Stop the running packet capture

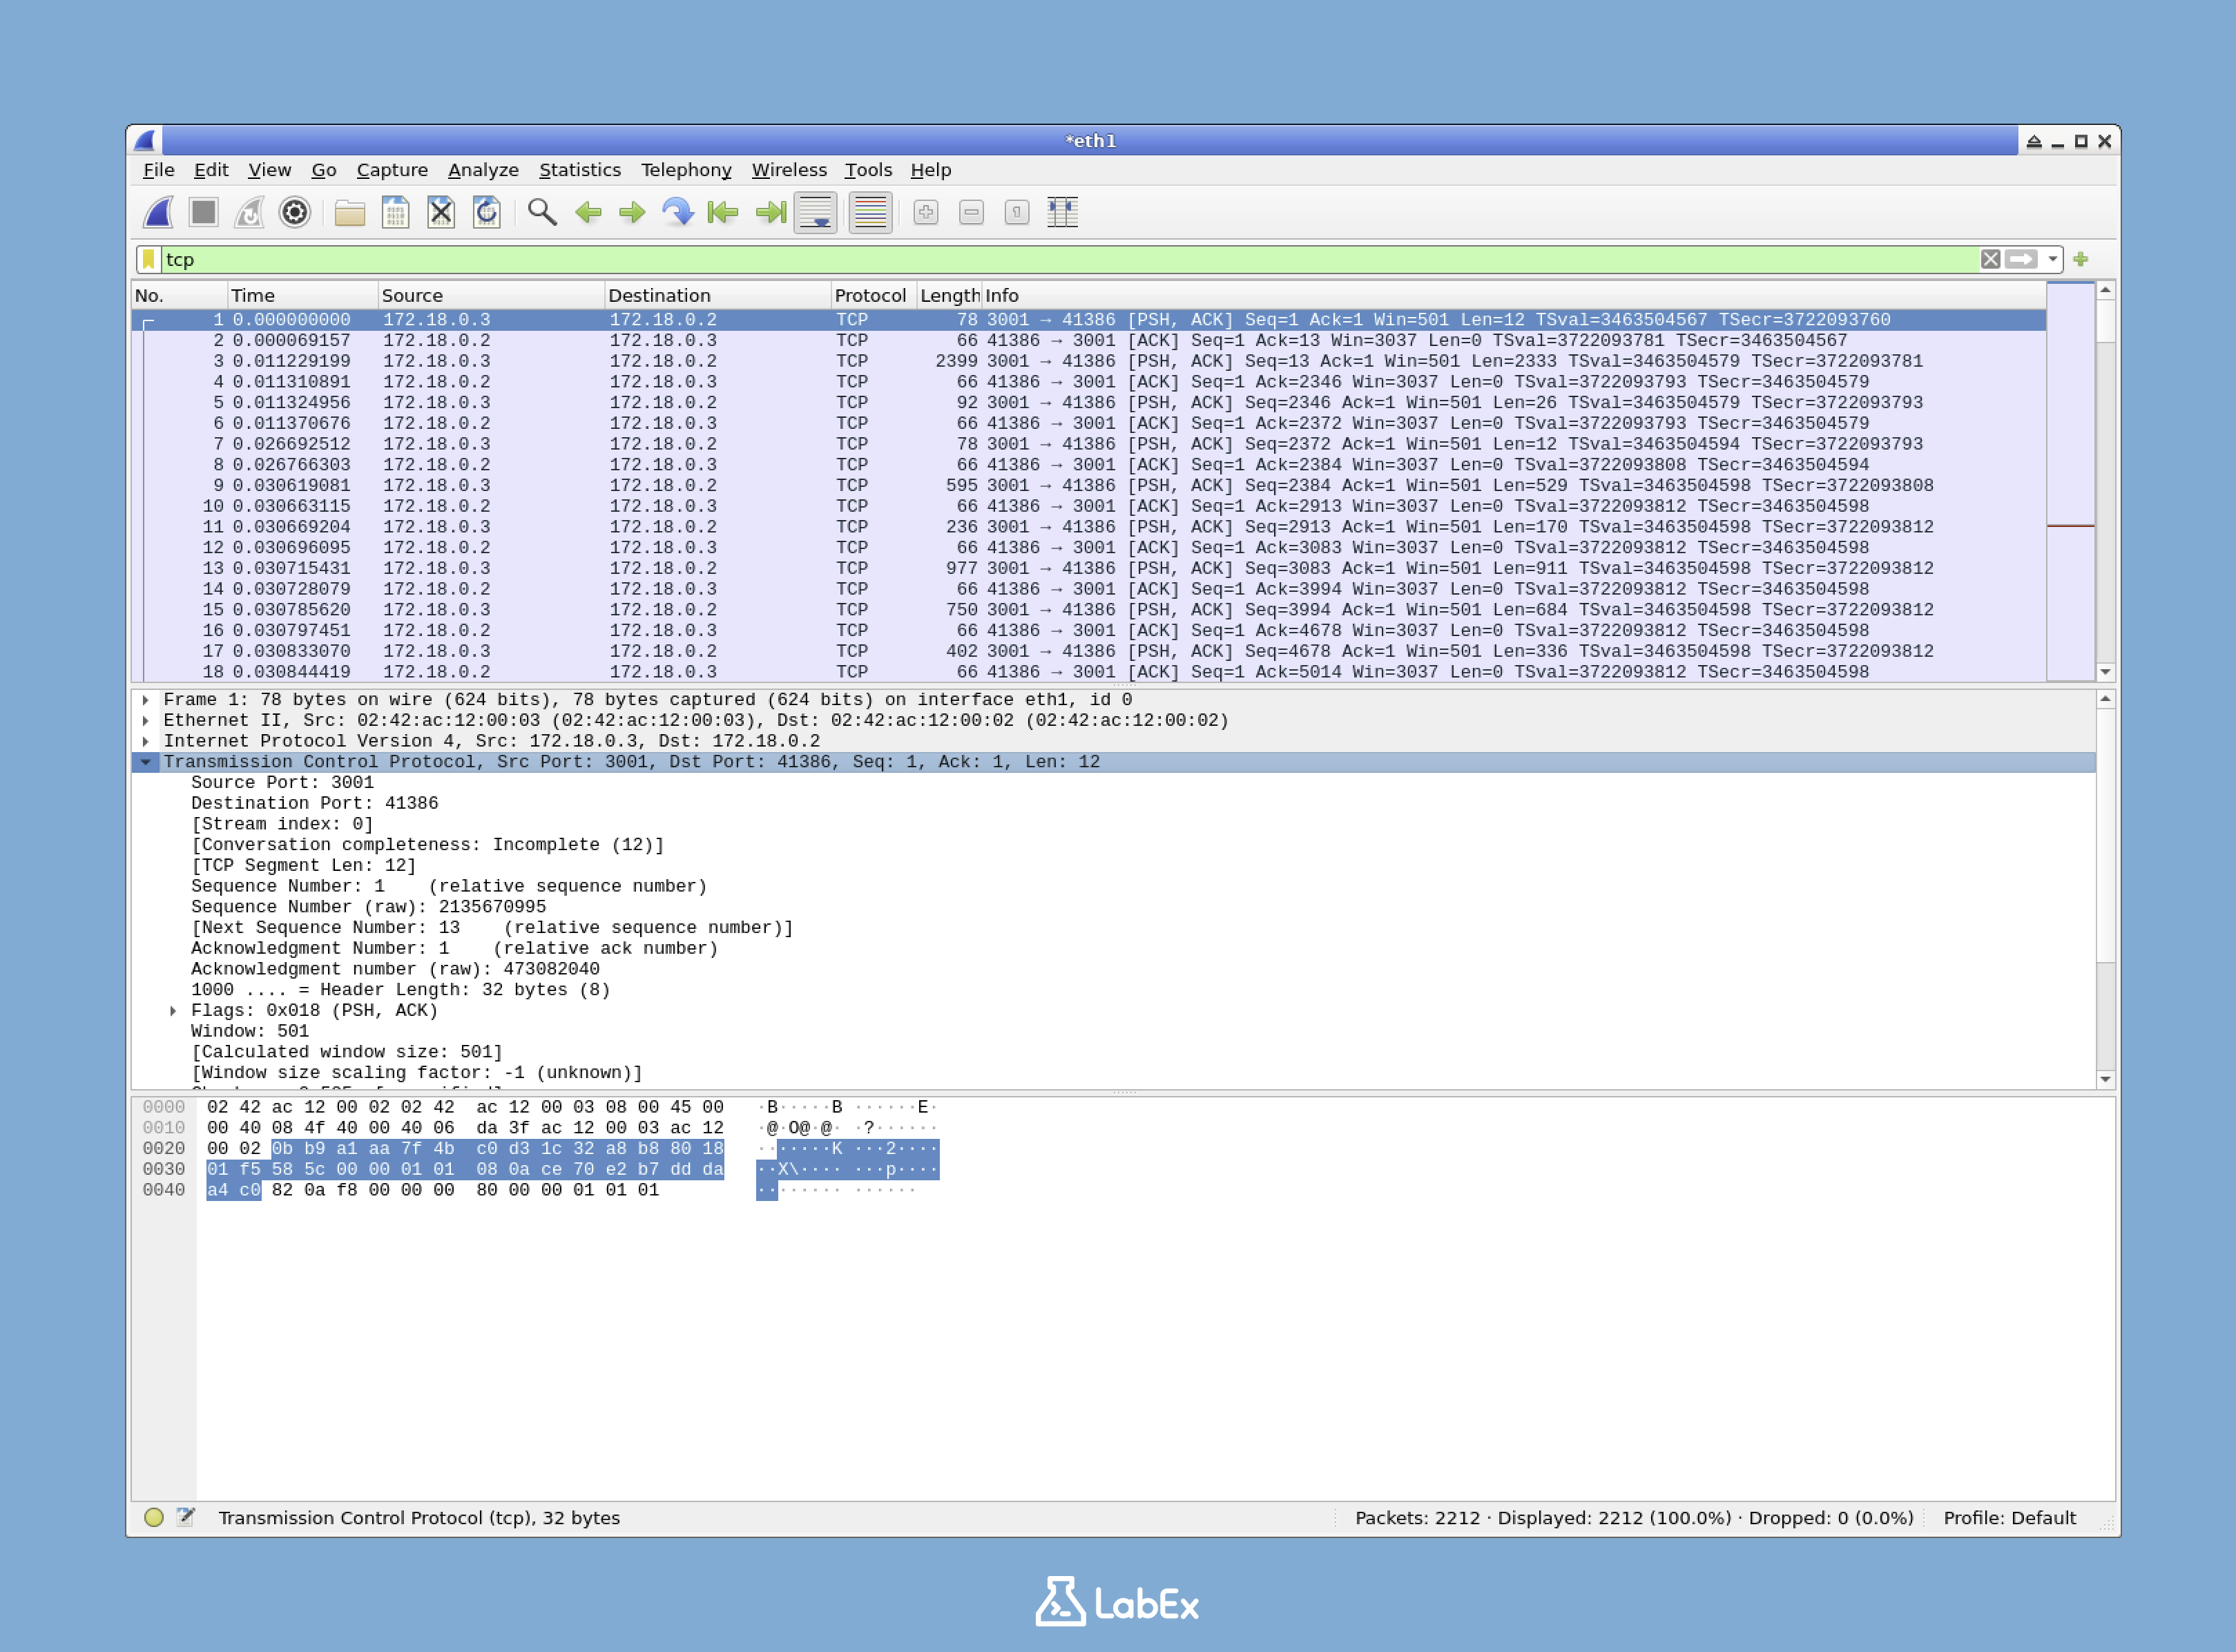coord(204,212)
